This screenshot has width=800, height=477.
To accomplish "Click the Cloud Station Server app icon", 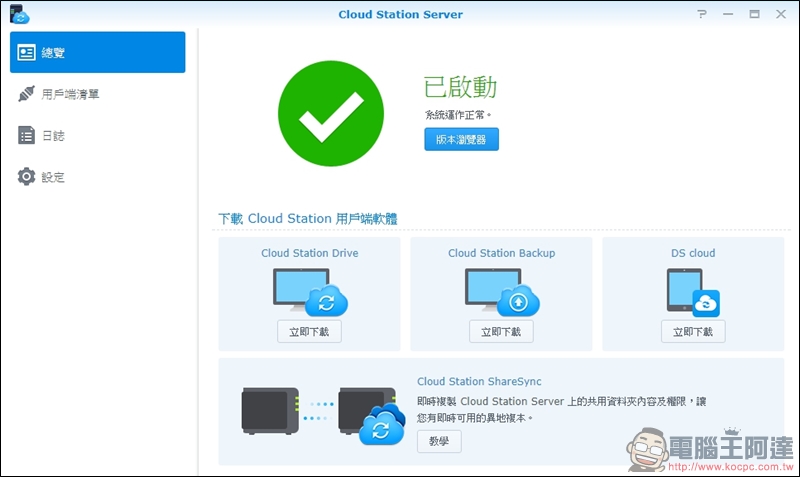I will (19, 14).
